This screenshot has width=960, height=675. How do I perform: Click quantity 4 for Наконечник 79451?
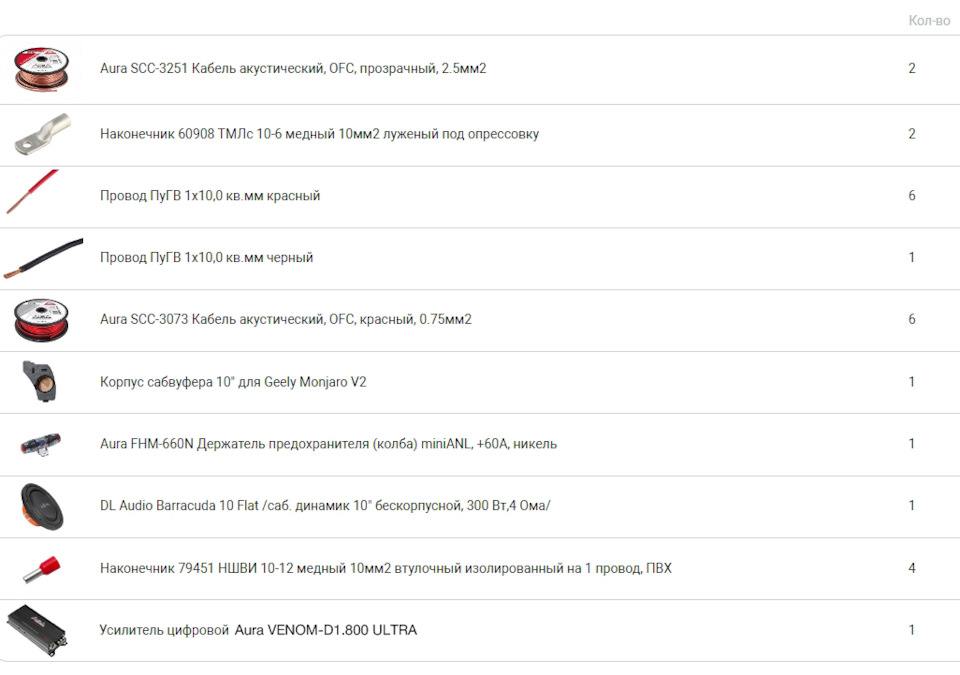click(x=912, y=568)
